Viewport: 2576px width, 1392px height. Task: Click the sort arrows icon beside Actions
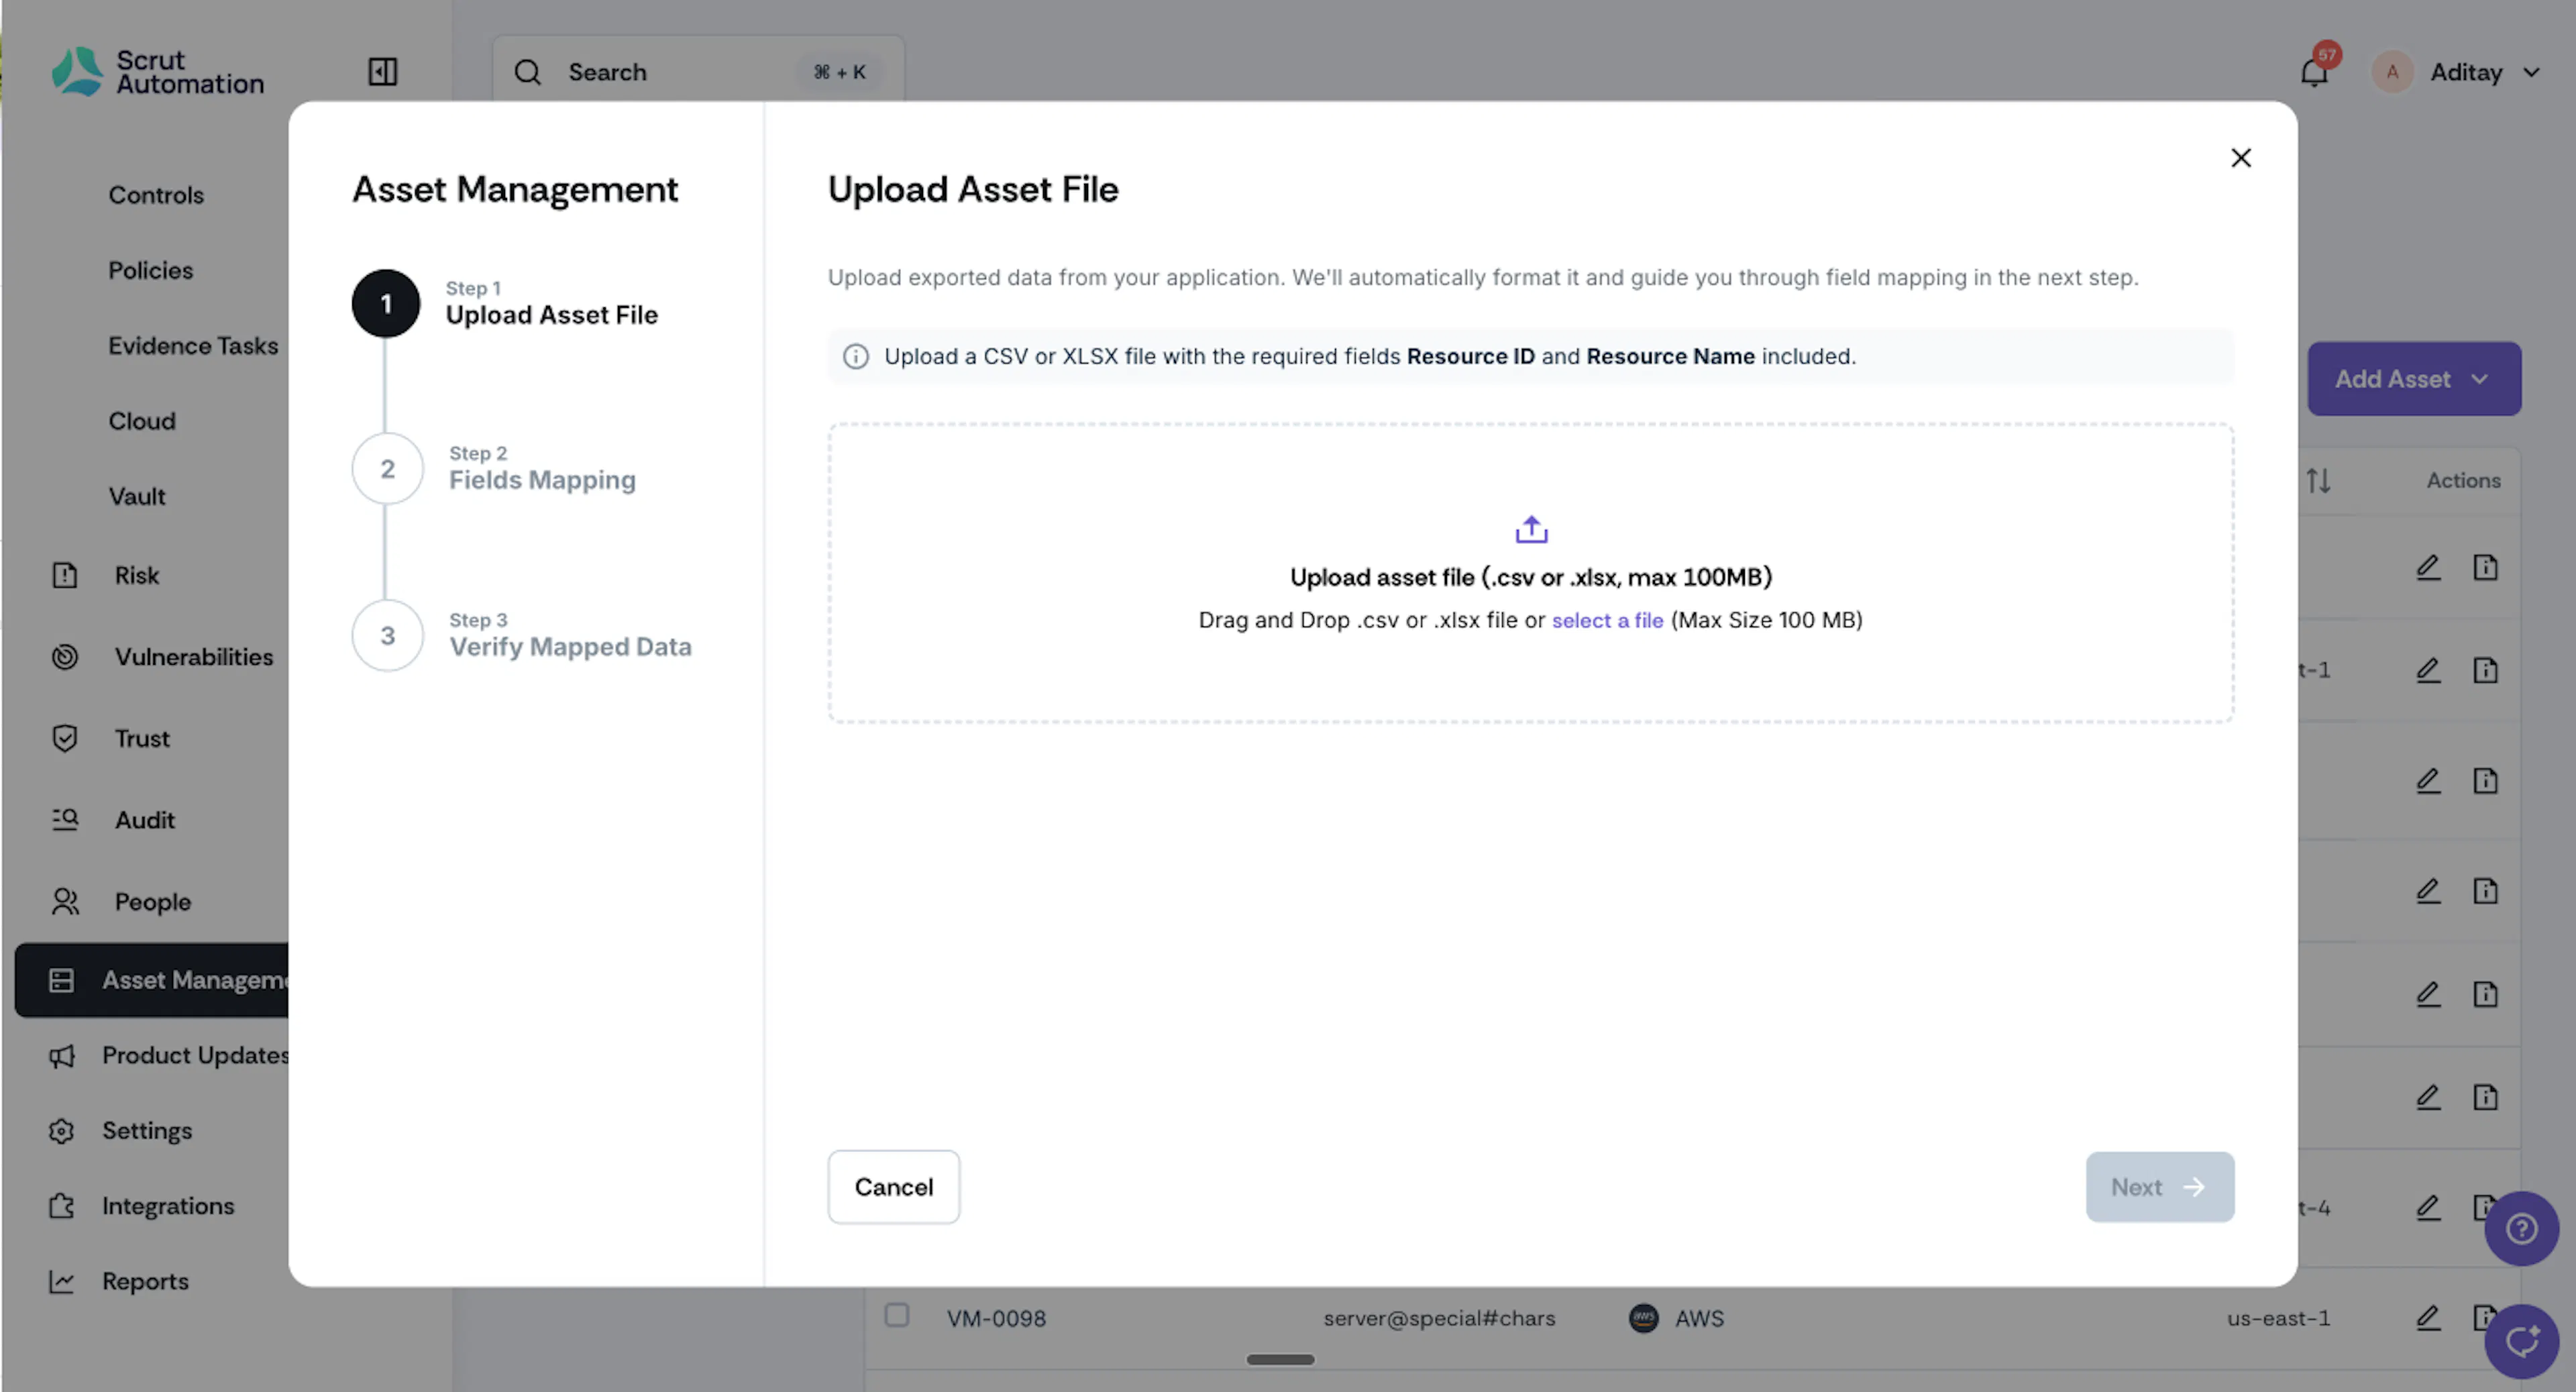pyautogui.click(x=2318, y=481)
